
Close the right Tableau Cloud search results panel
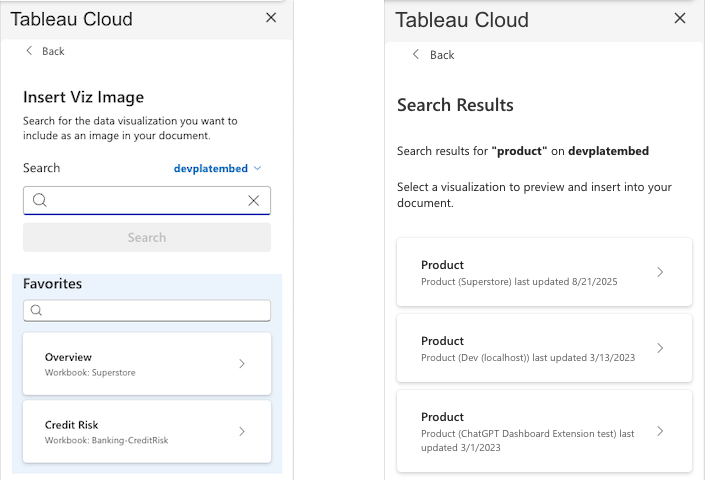click(x=680, y=18)
